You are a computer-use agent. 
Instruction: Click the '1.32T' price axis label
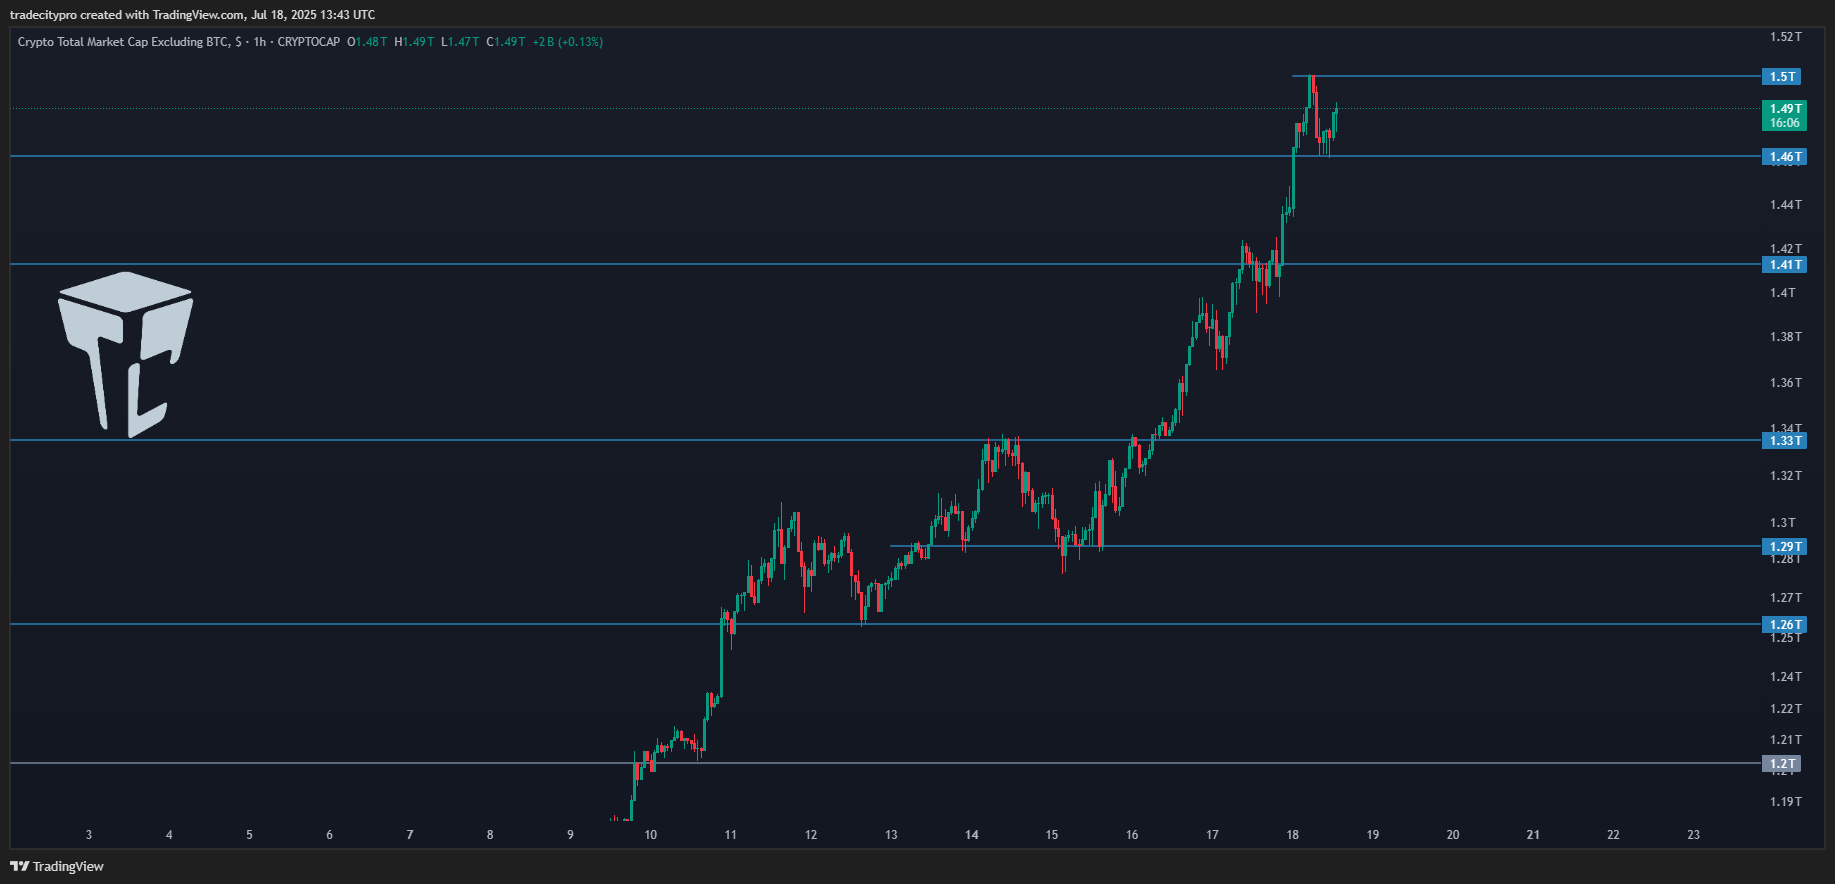coord(1786,476)
